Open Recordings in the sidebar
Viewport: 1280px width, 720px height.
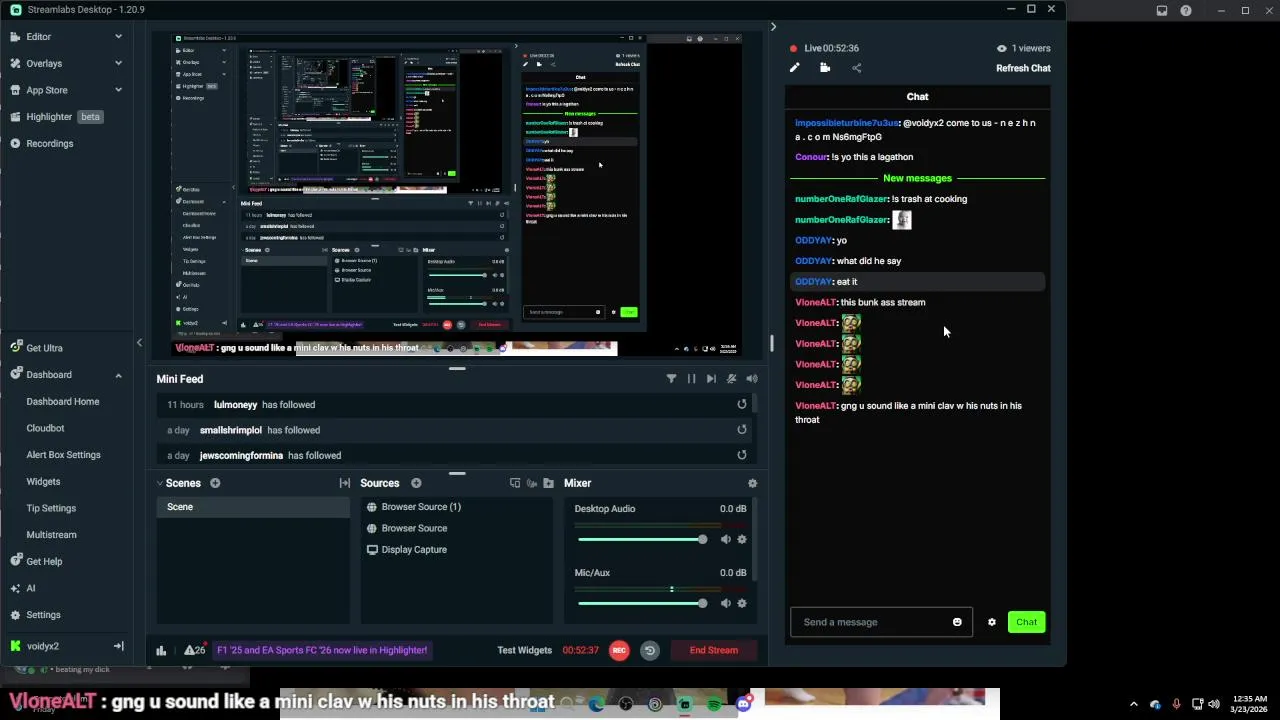point(49,144)
